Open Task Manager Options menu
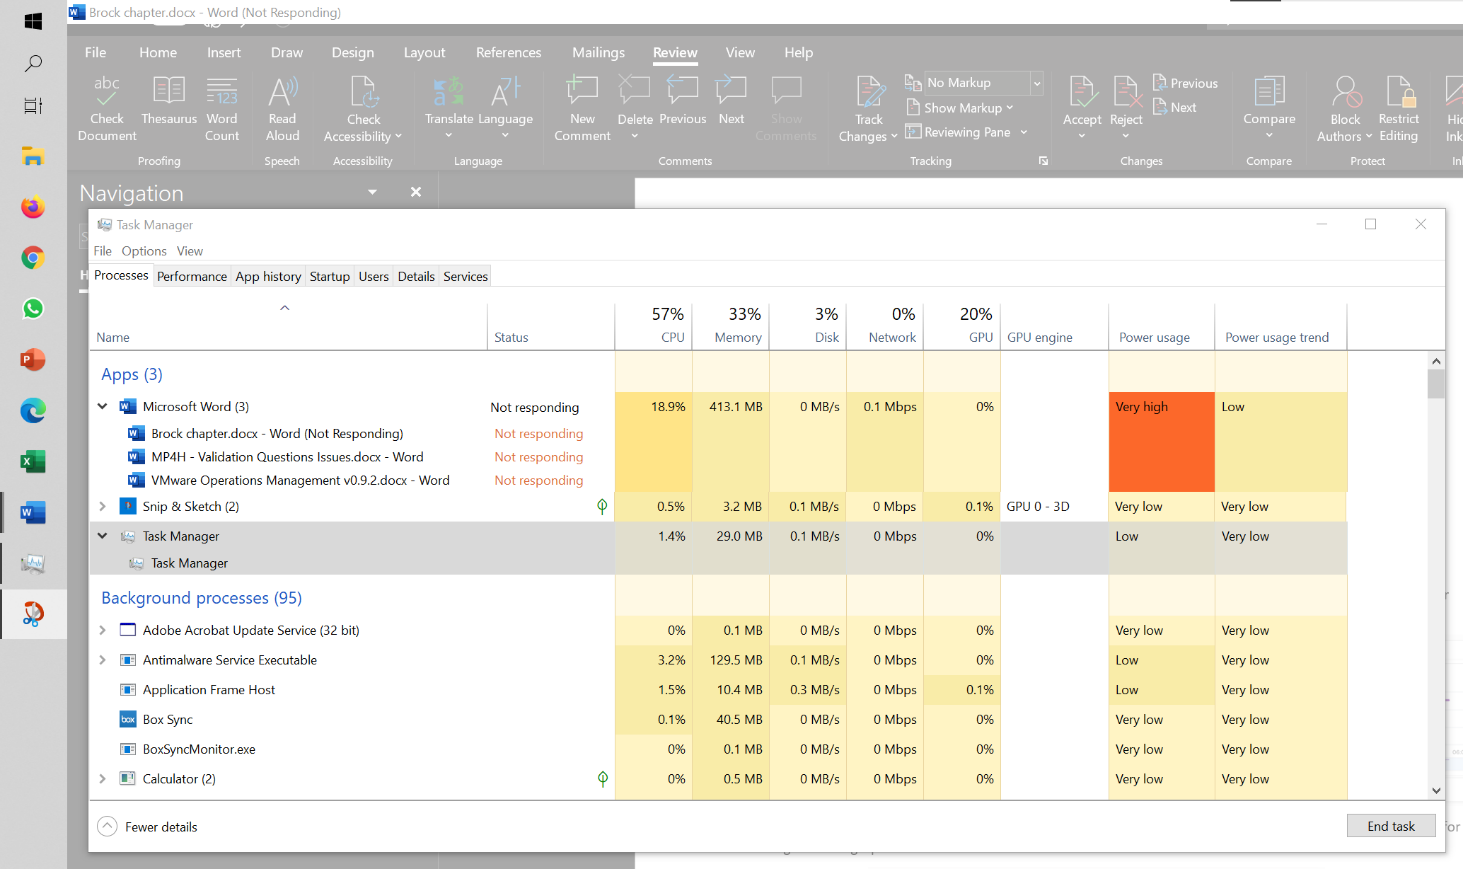Viewport: 1463px width, 869px height. [144, 251]
